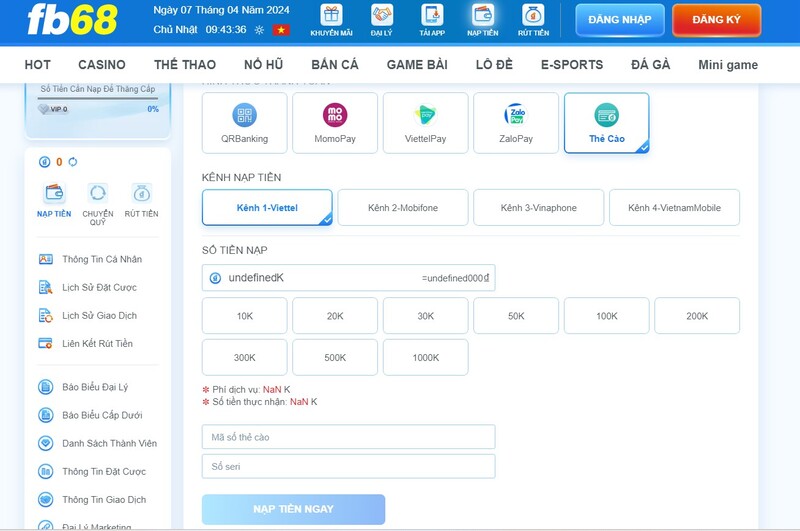Open the LÔ ĐỀ menu
This screenshot has height=531, width=800.
tap(494, 65)
